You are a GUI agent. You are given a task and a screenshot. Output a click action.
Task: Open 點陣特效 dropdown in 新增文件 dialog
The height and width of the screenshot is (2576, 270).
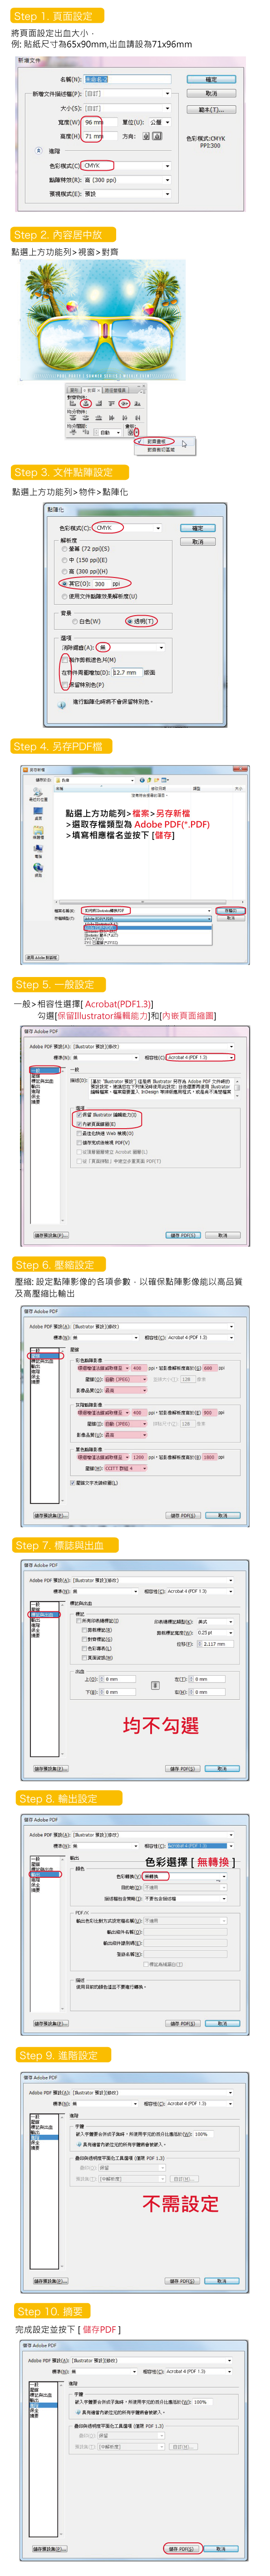(127, 180)
